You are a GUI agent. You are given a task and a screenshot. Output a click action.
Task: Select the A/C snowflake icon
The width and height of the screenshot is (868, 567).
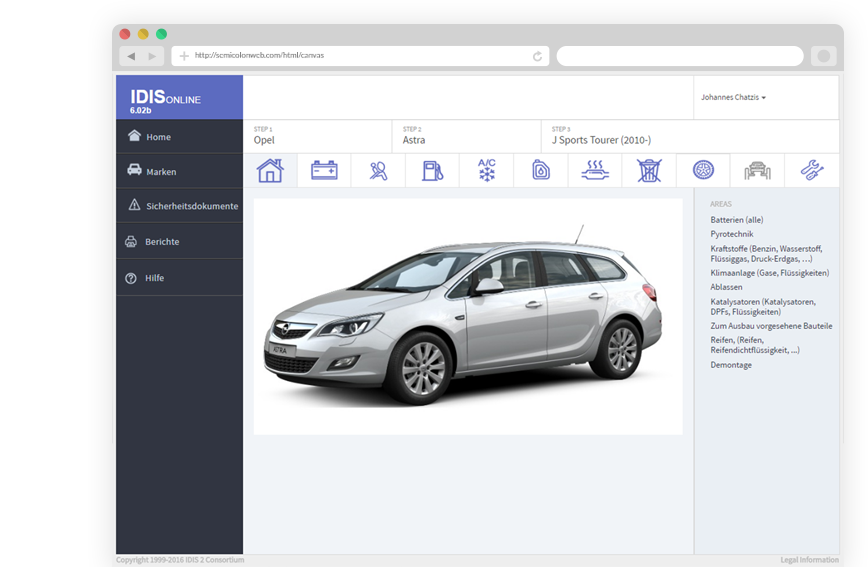click(487, 170)
